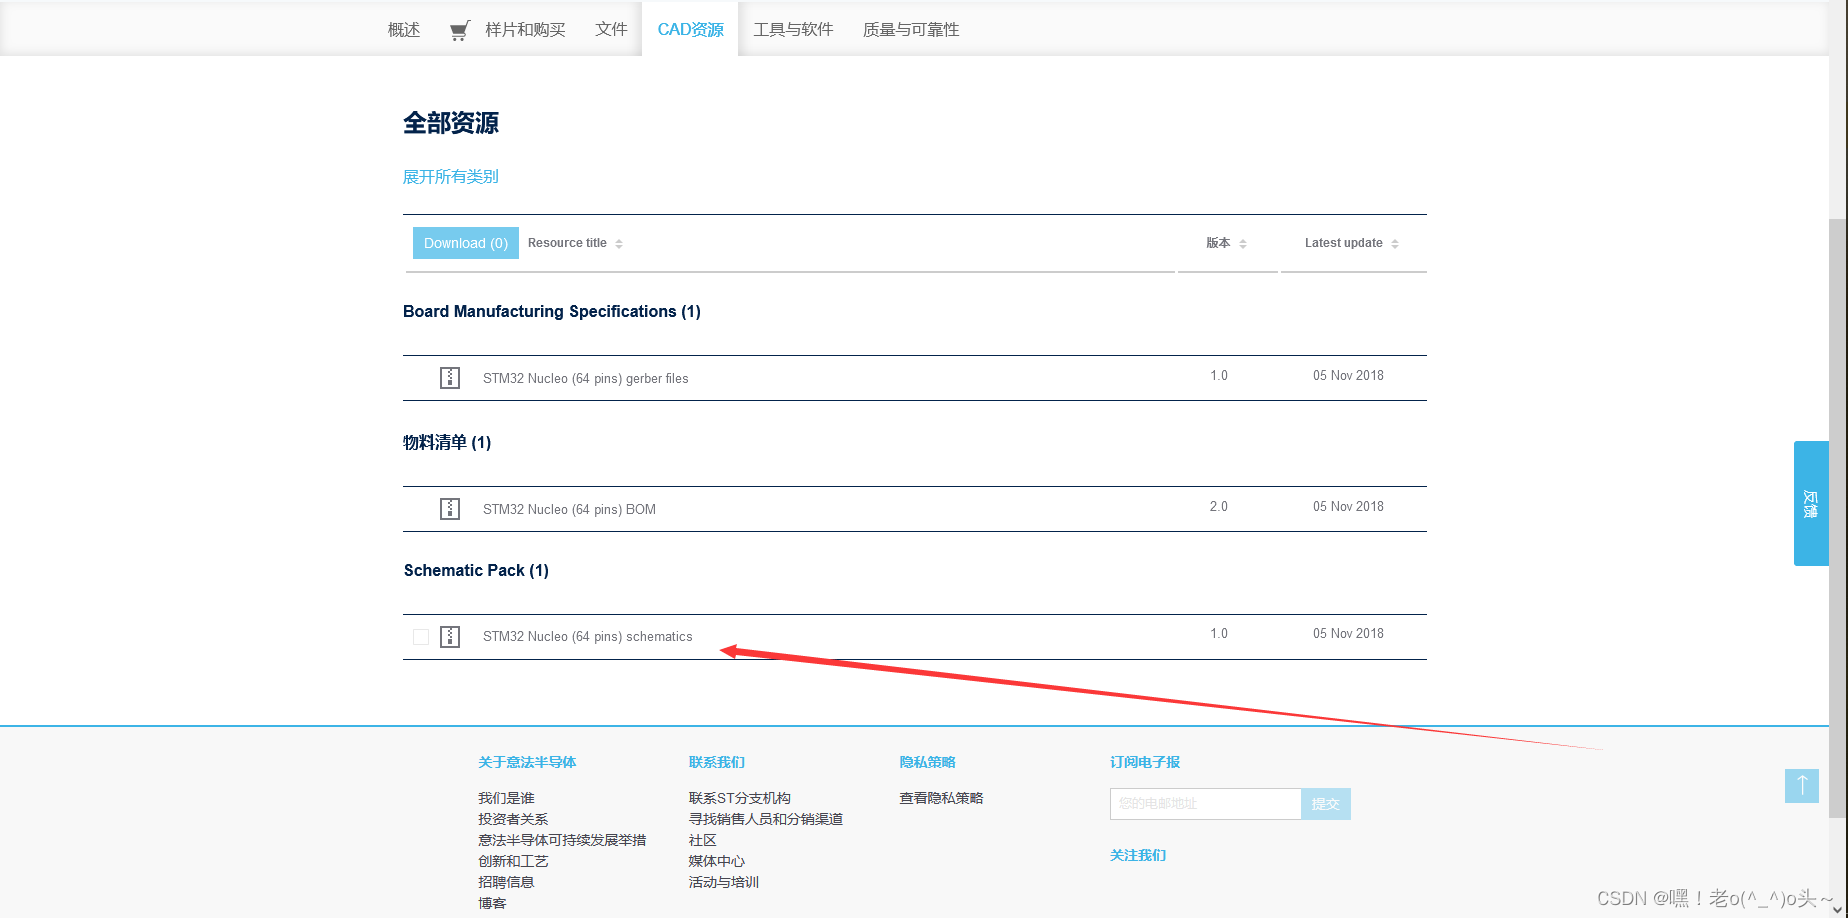Switch to the 概述 tab
1848x918 pixels.
[404, 30]
